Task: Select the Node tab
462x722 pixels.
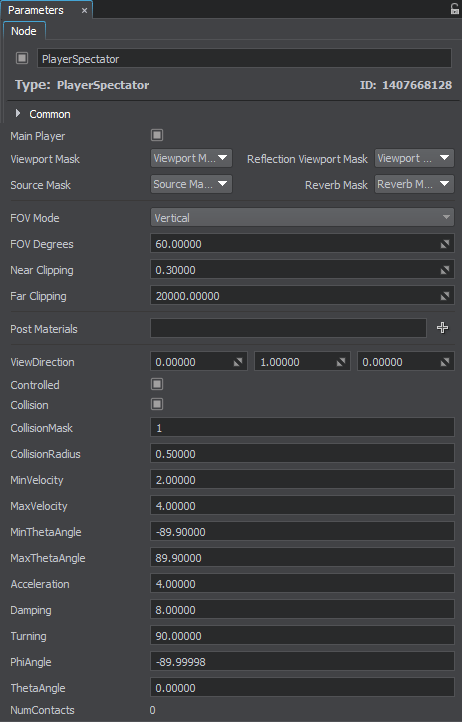Action: 24,31
